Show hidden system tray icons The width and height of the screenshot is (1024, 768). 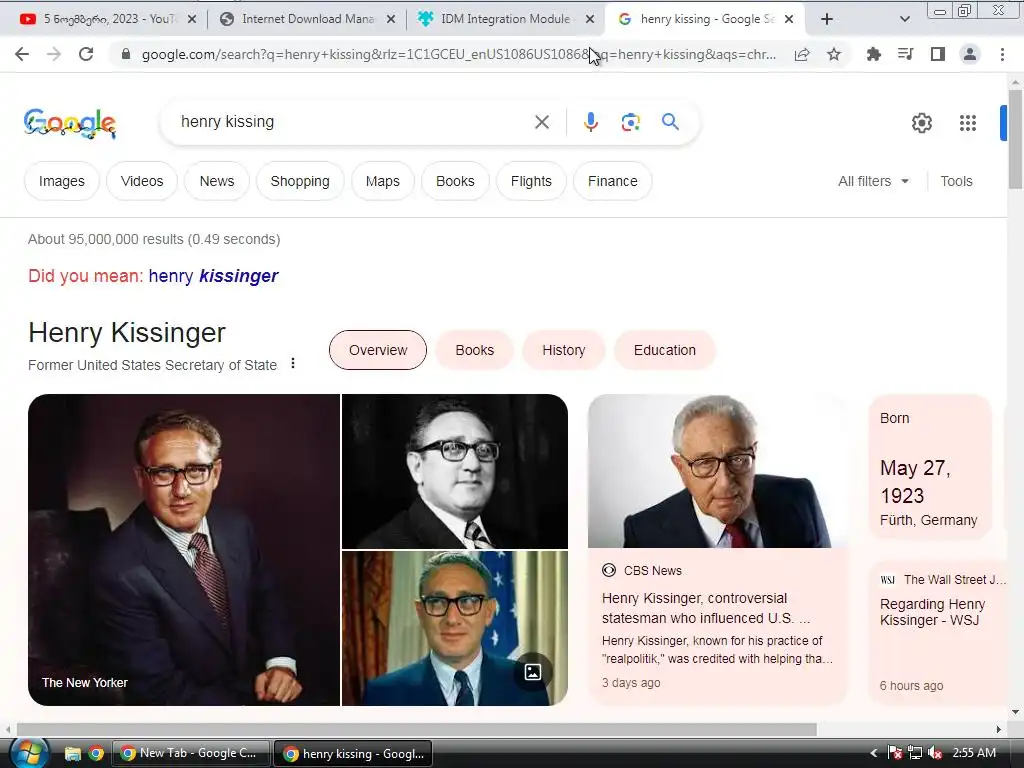coord(874,753)
